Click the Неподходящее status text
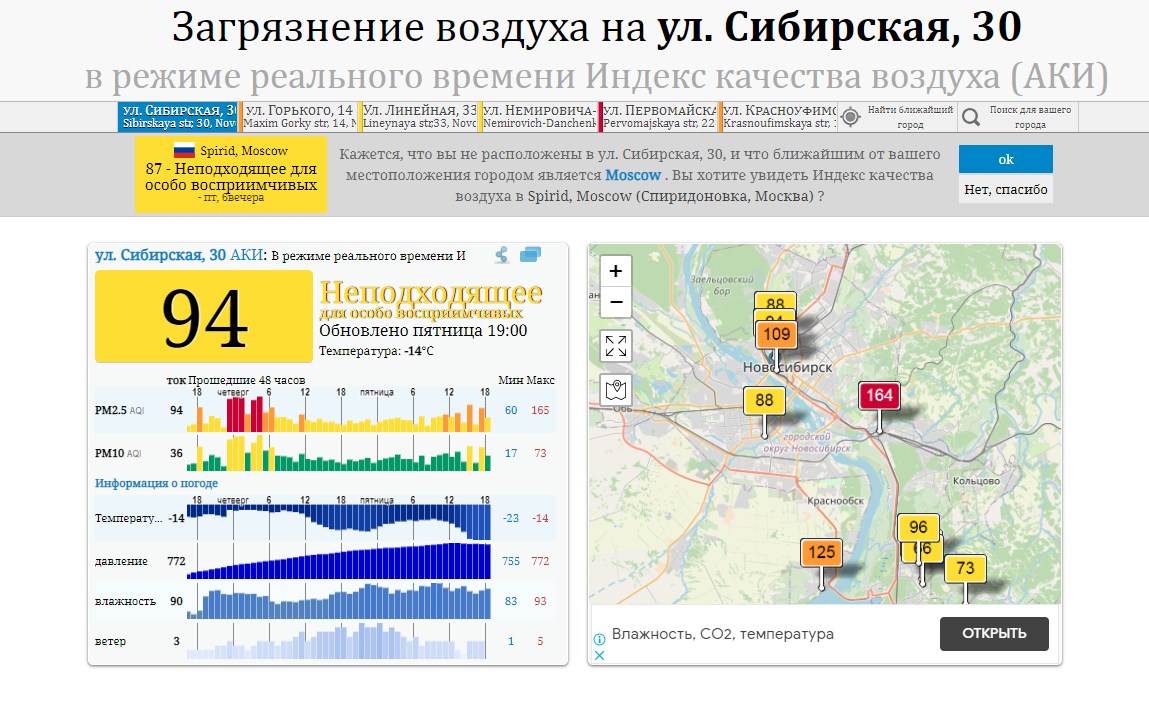The height and width of the screenshot is (701, 1149). pos(431,292)
